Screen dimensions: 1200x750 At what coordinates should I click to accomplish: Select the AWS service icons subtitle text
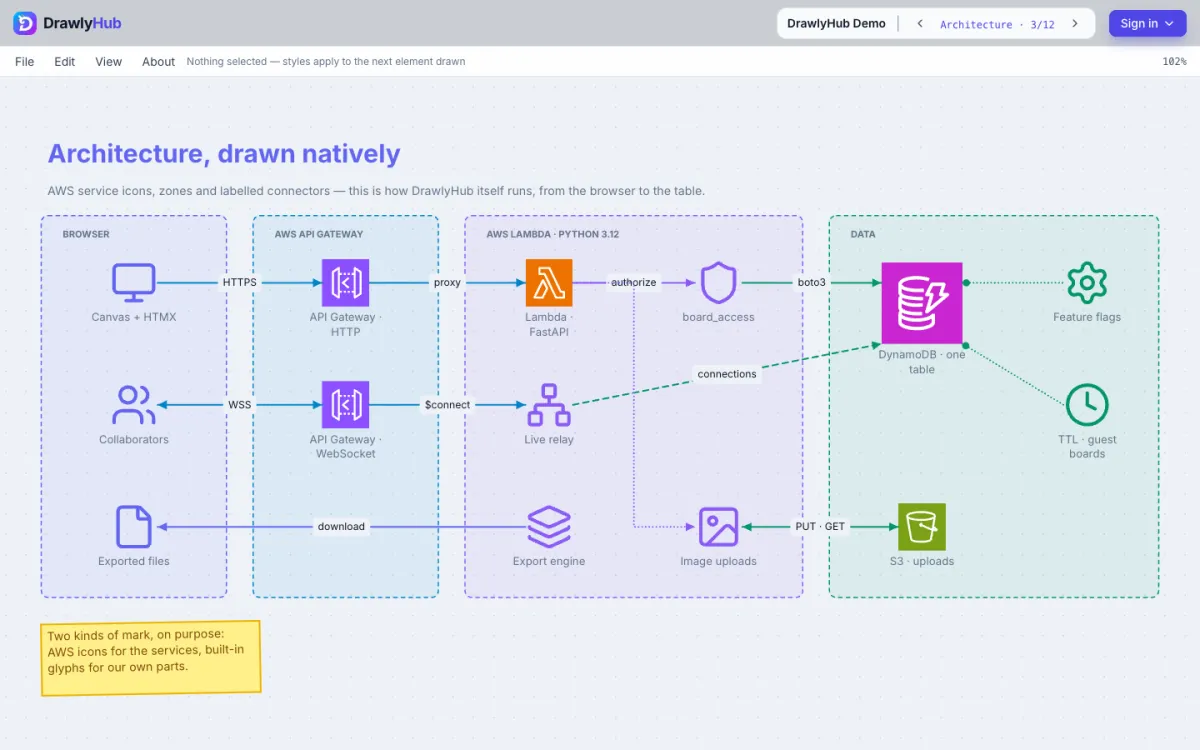(x=376, y=191)
